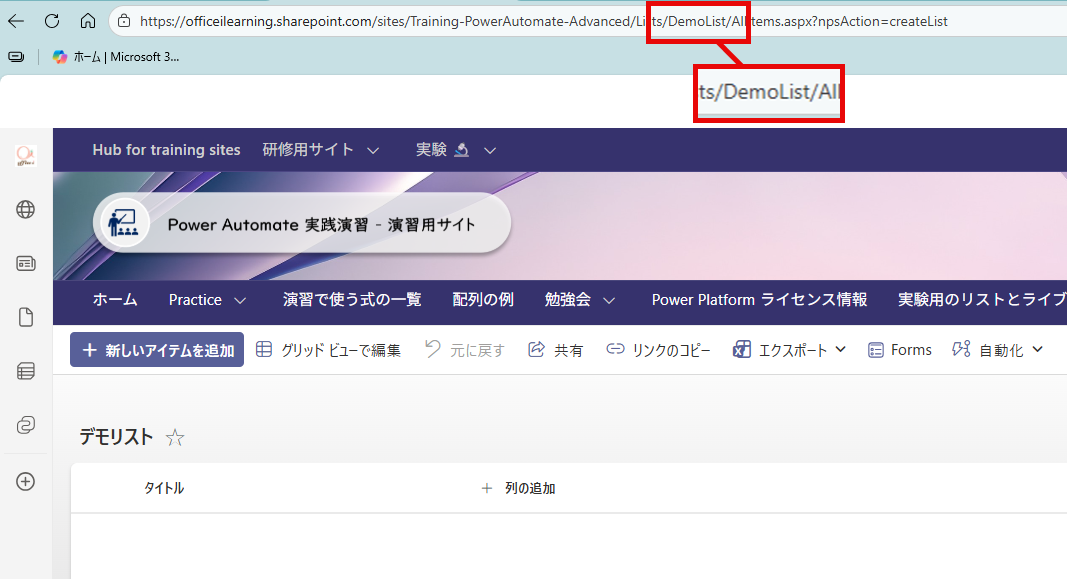Click the globe icon in left sidebar
1067x579 pixels.
coord(26,209)
